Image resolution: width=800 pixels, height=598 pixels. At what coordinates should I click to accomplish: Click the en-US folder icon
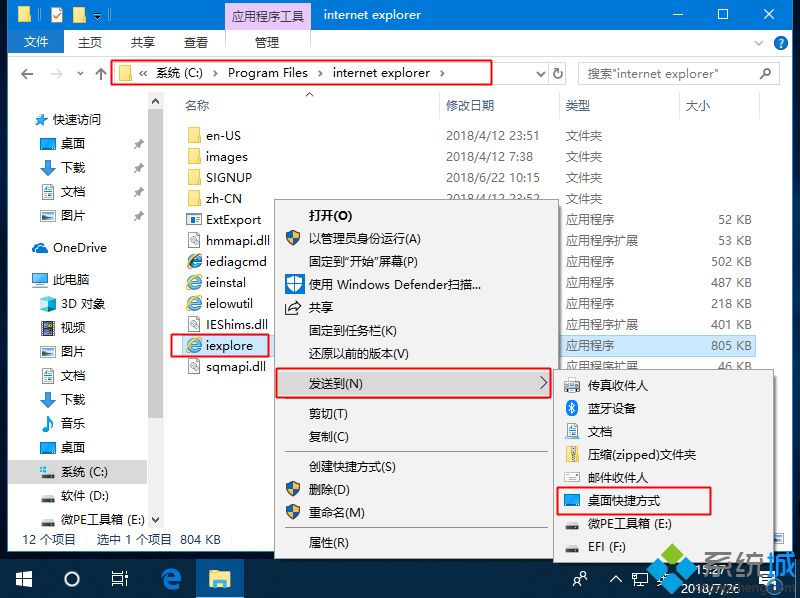pyautogui.click(x=194, y=135)
